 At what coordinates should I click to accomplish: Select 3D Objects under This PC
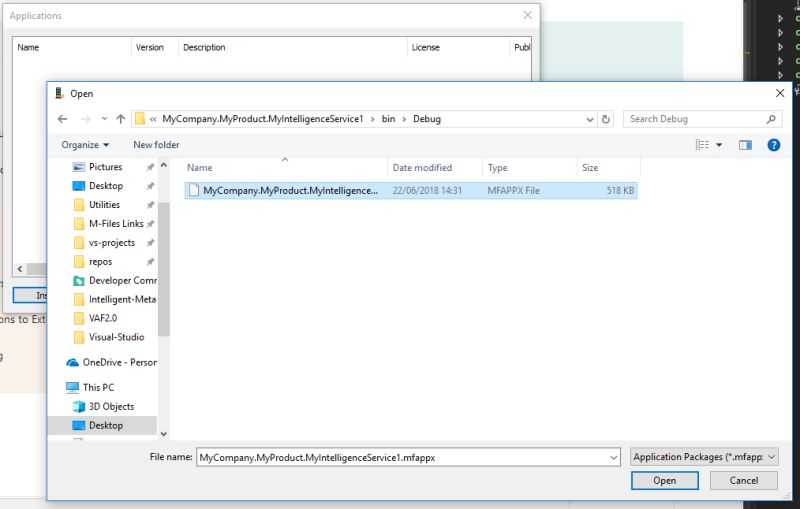[111, 406]
